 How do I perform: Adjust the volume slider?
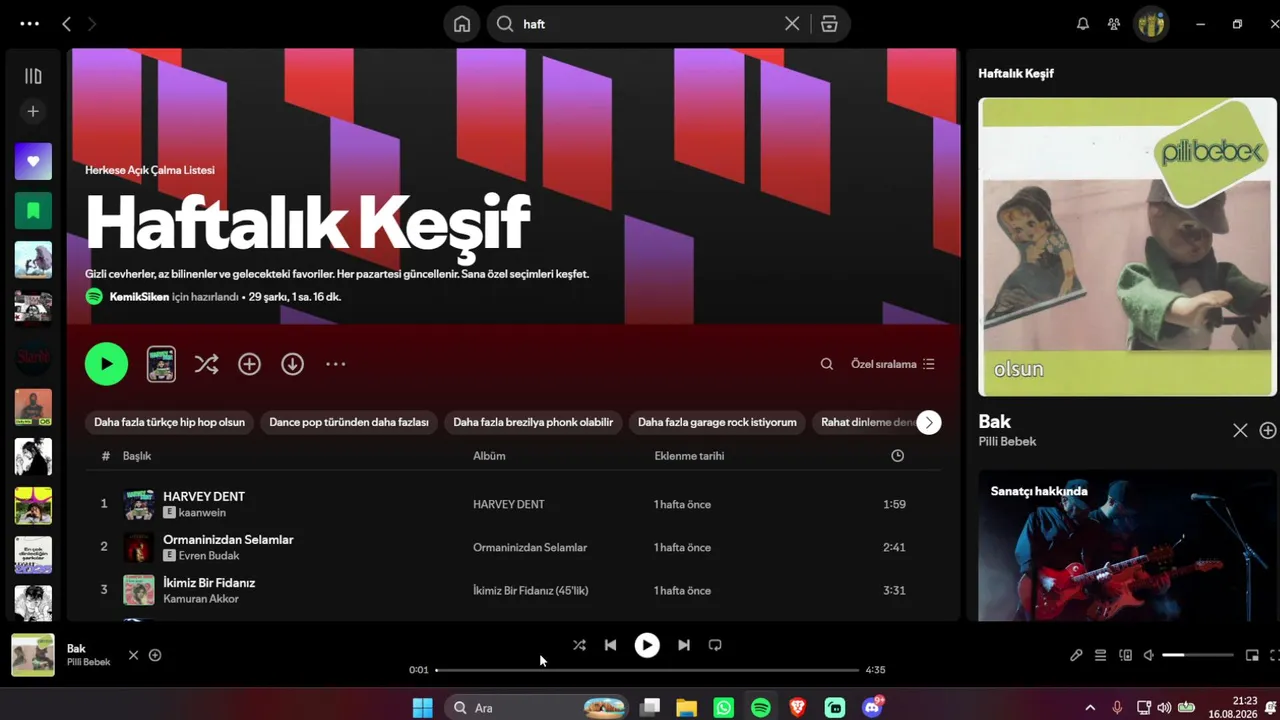[x=1197, y=655]
